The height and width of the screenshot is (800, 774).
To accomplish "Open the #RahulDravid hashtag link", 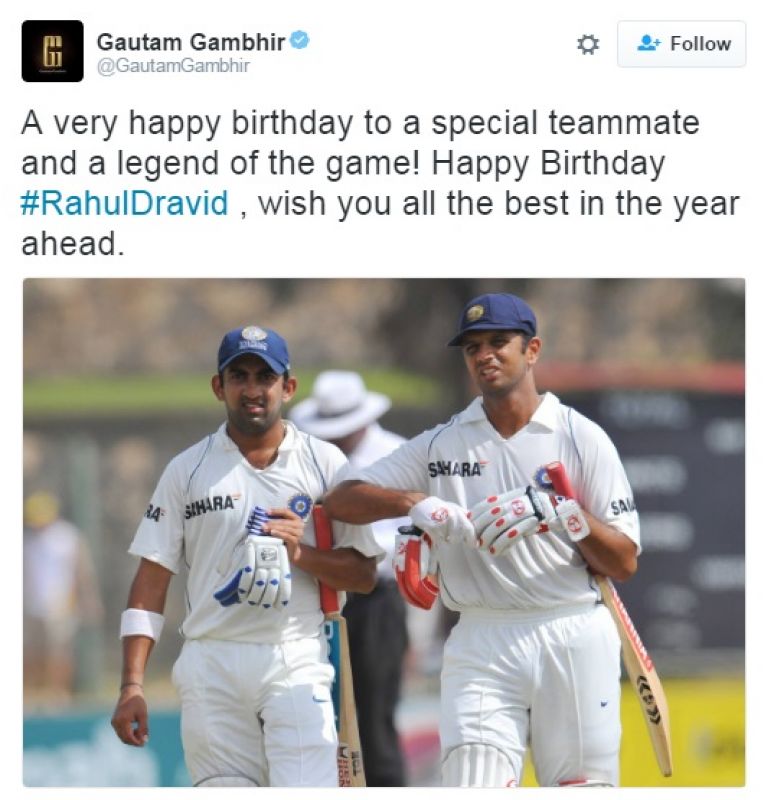I will click(x=124, y=203).
